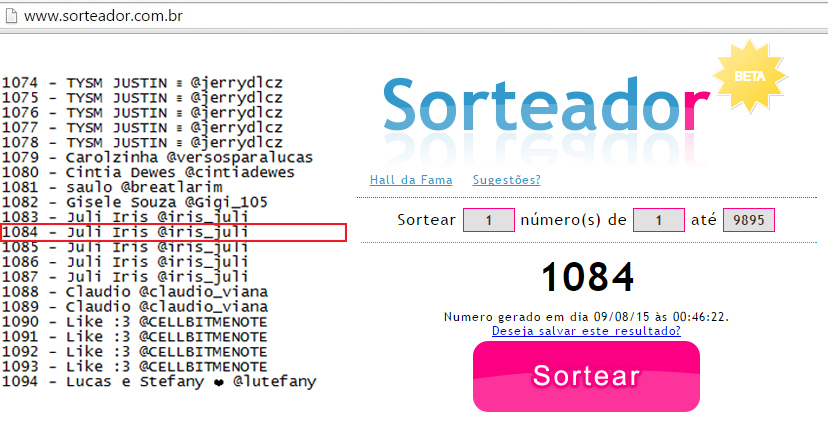The image size is (829, 428).
Task: Select row 1074 TYSM JUSTIN @jerrydlcz
Action: tap(142, 83)
